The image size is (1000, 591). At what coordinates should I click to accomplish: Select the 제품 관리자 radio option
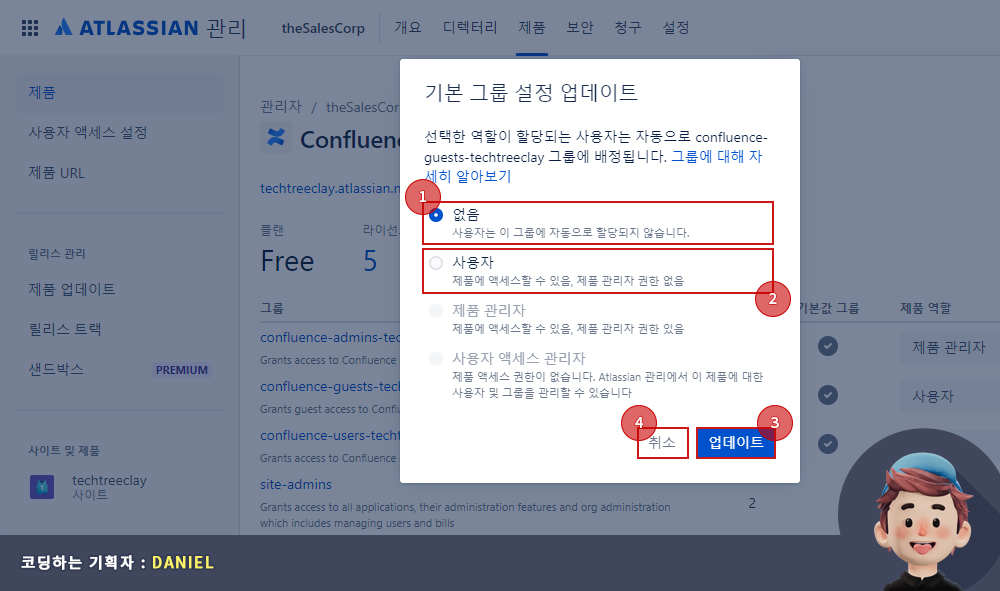pos(436,310)
